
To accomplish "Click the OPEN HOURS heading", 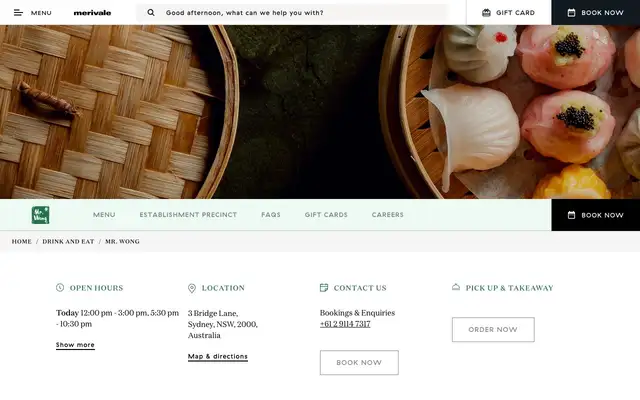I will click(x=96, y=288).
